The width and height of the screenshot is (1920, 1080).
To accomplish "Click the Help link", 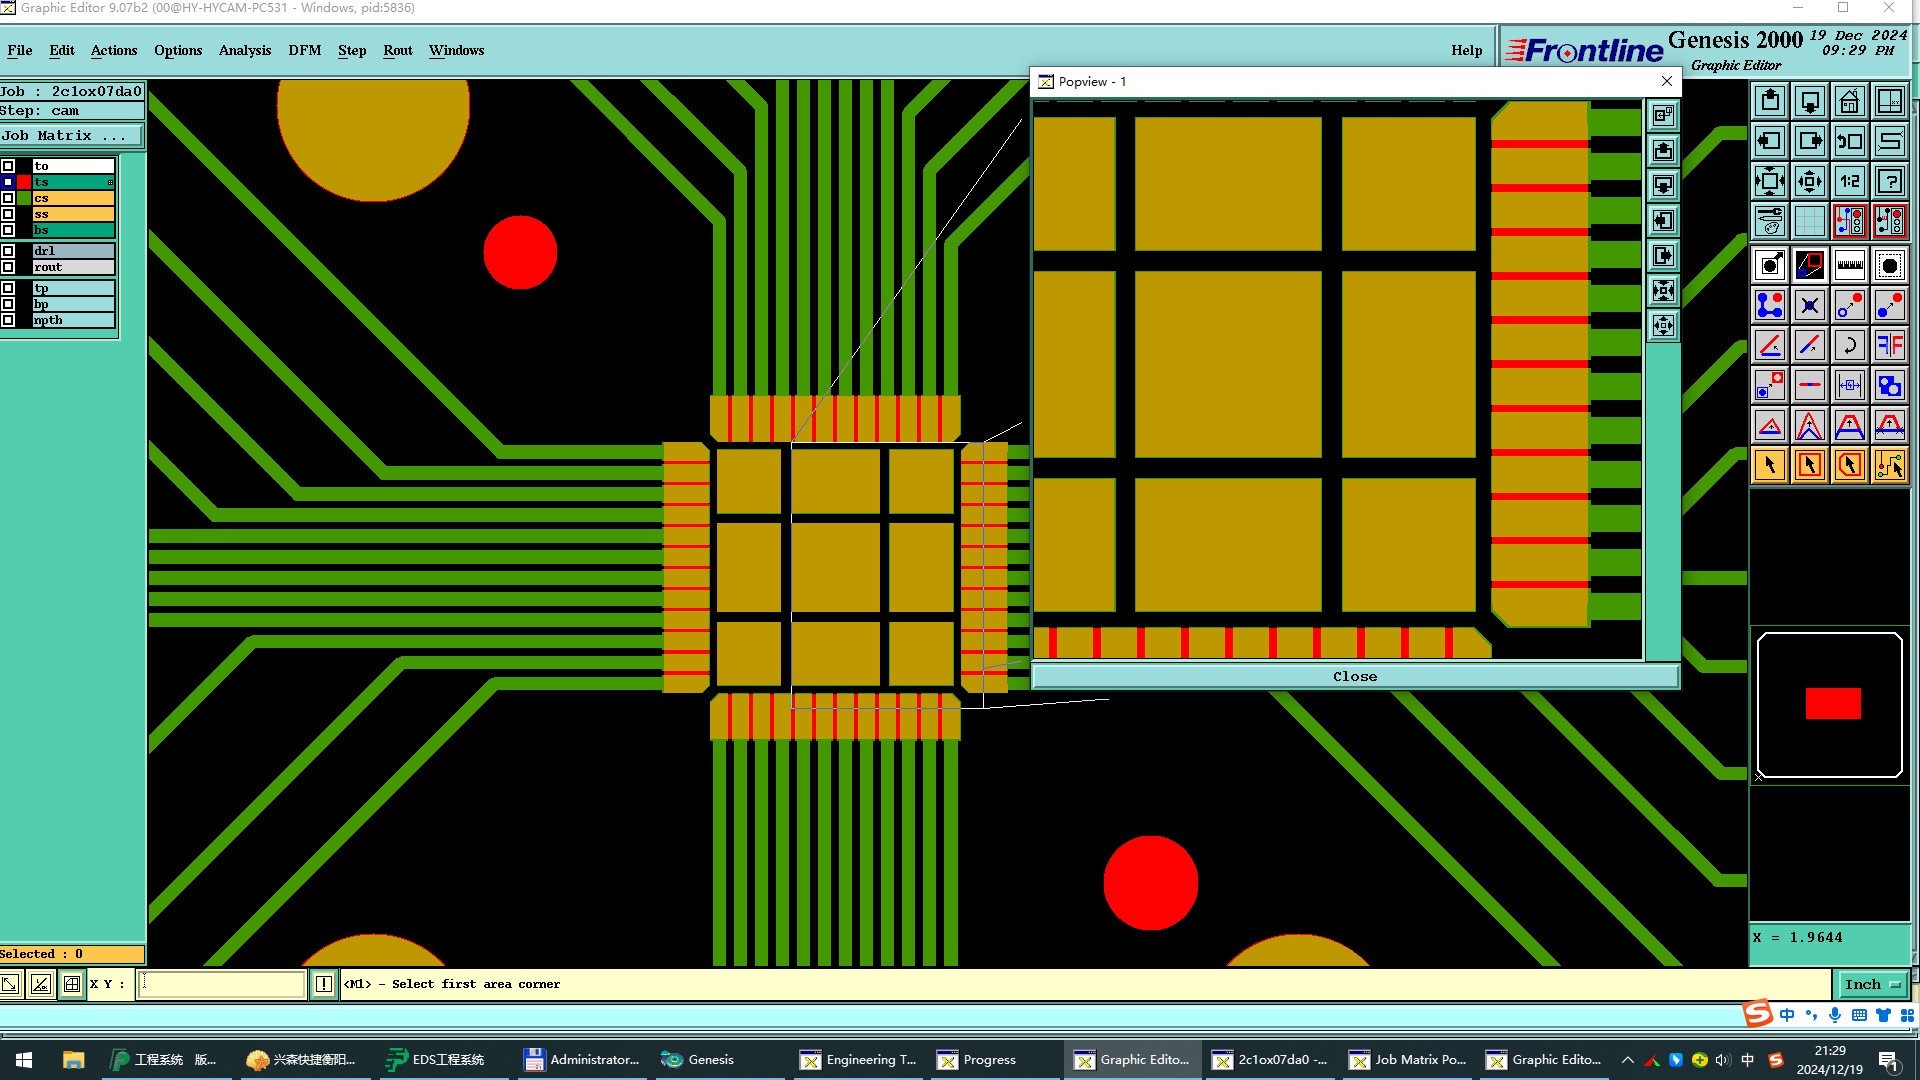I will [x=1466, y=50].
